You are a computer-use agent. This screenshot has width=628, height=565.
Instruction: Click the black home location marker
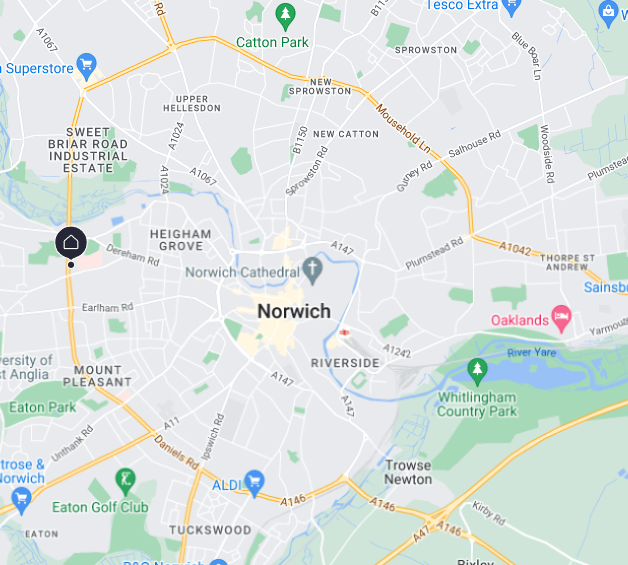click(71, 243)
